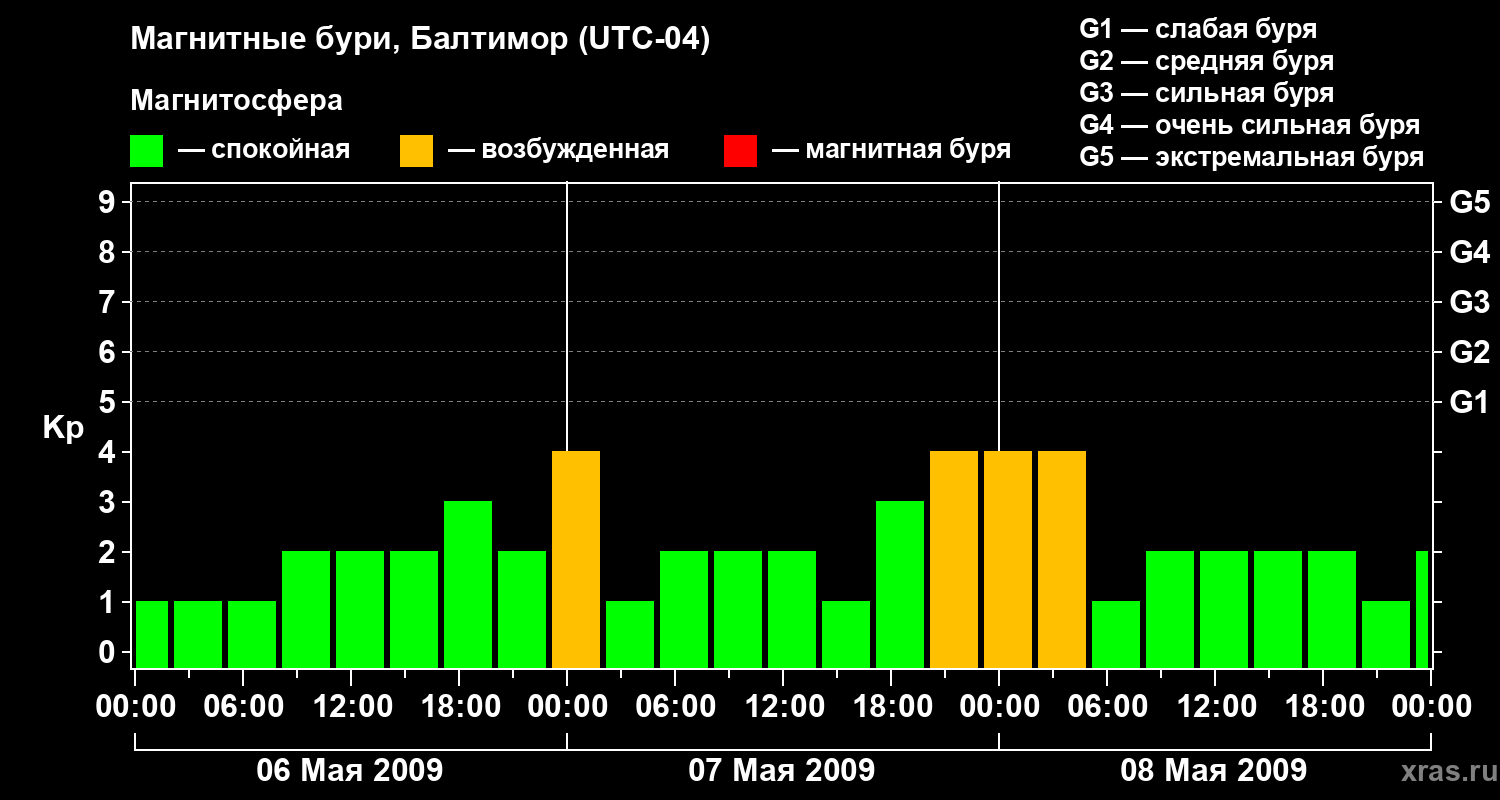Click the 'G2 — средняя буря' description

click(1206, 61)
